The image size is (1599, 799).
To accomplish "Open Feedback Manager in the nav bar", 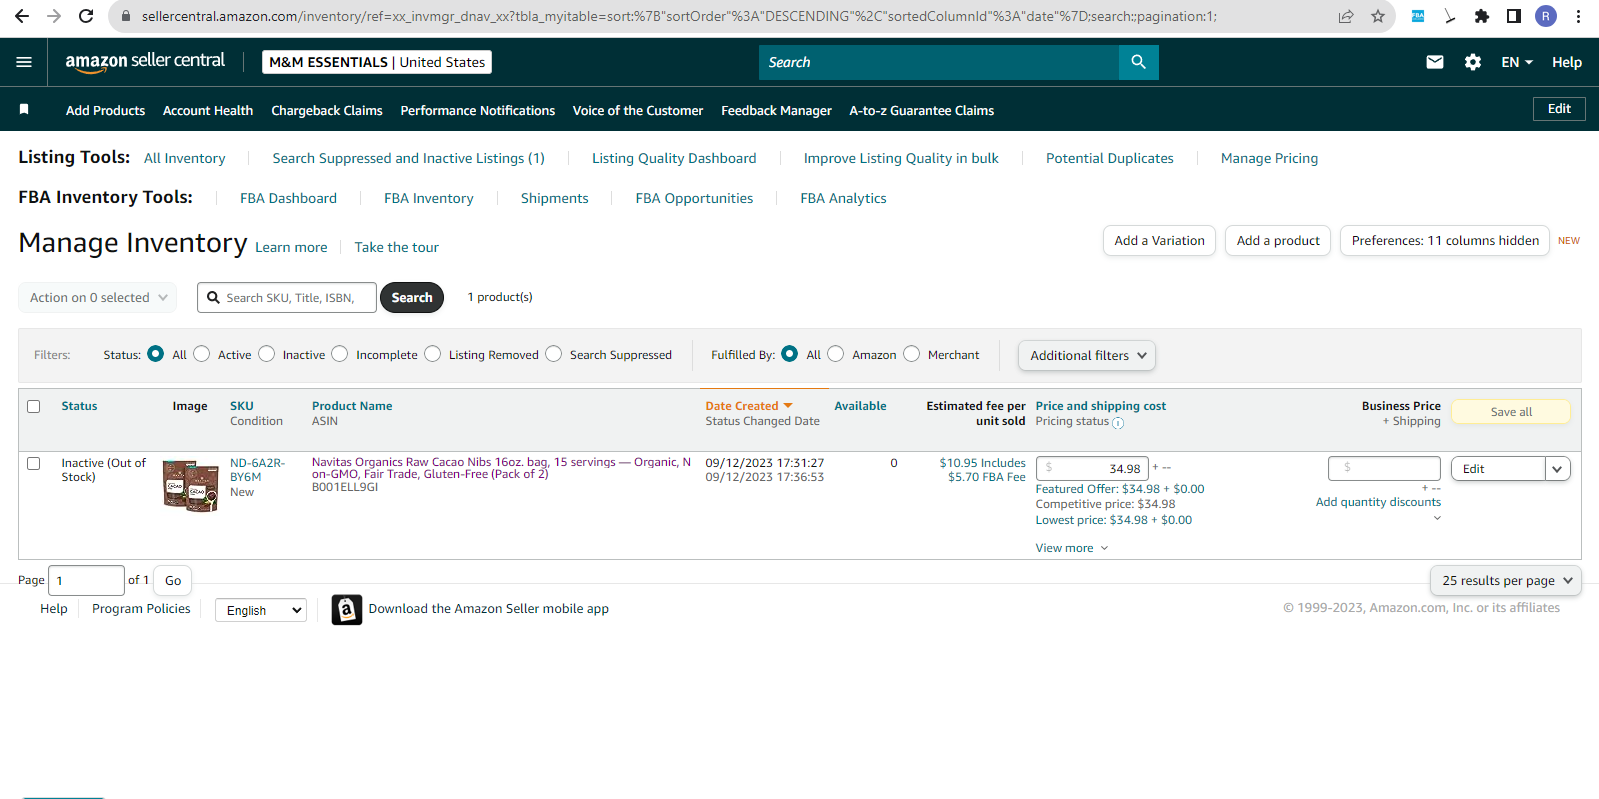I will [x=777, y=110].
